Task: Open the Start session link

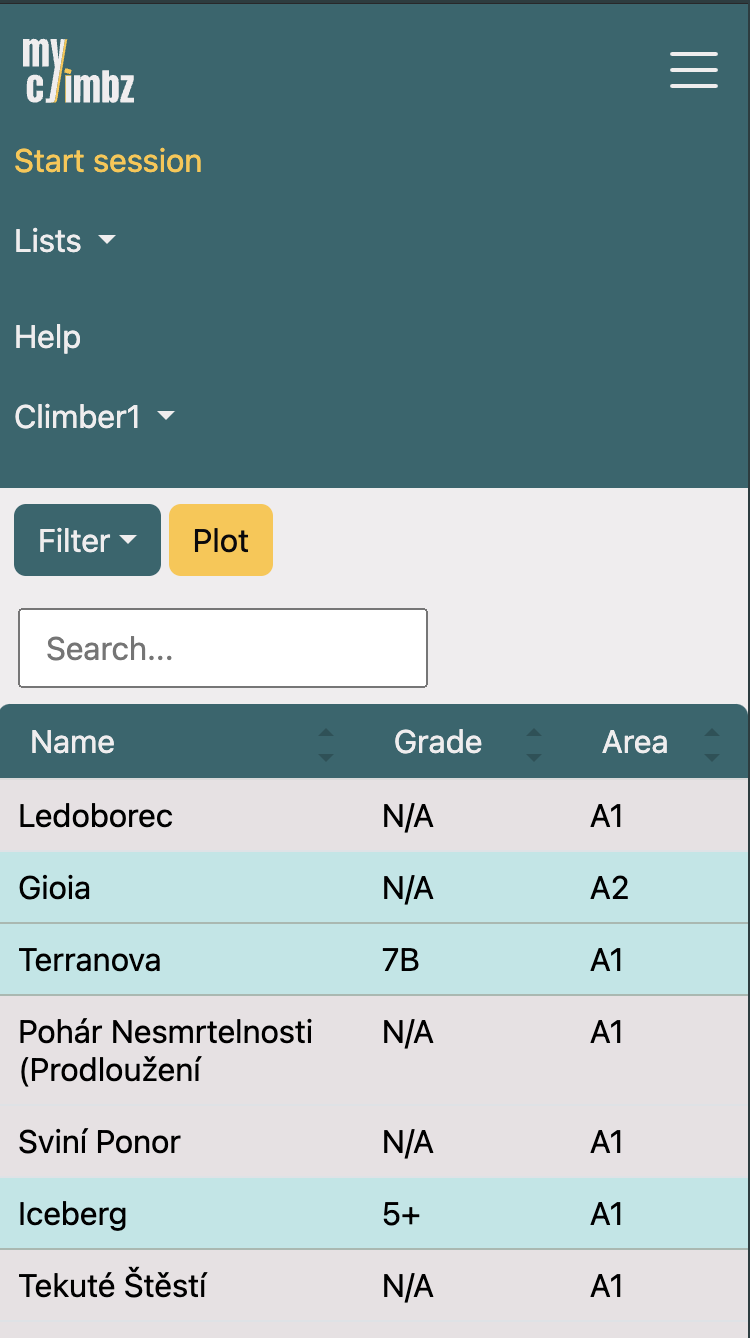Action: tap(108, 161)
